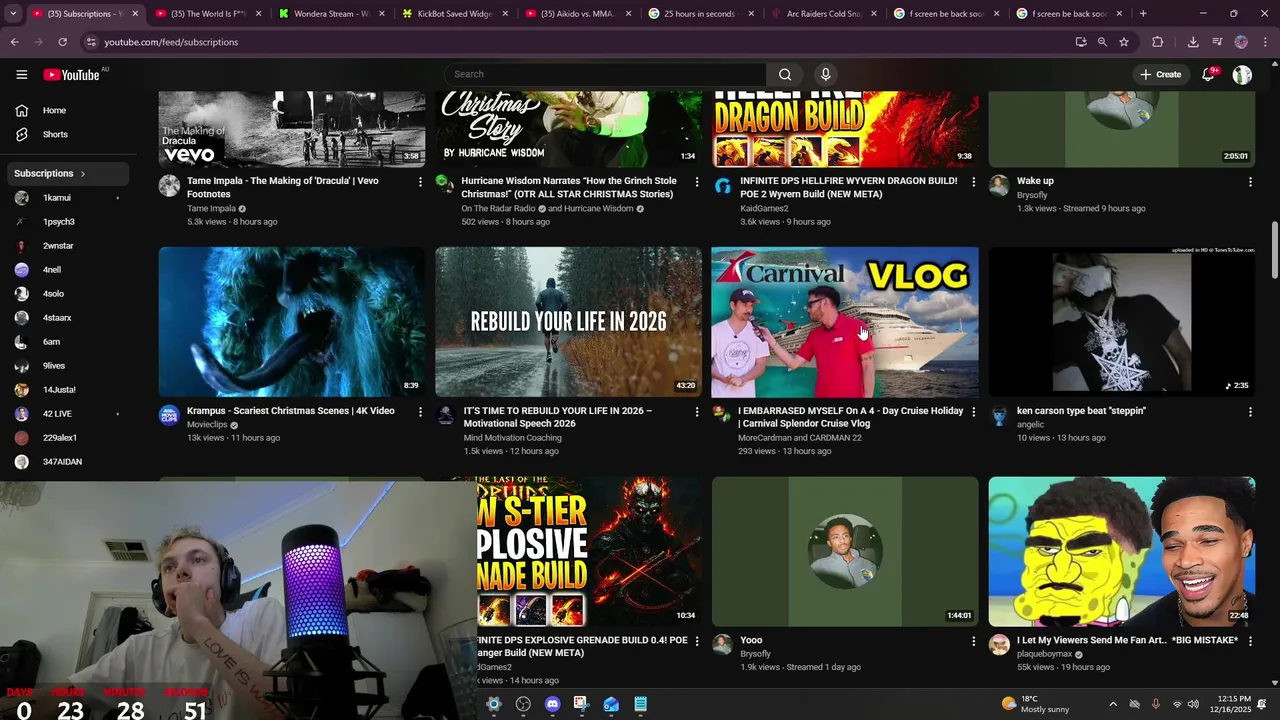This screenshot has width=1280, height=720.
Task: Start voice search with the microphone
Action: [825, 74]
